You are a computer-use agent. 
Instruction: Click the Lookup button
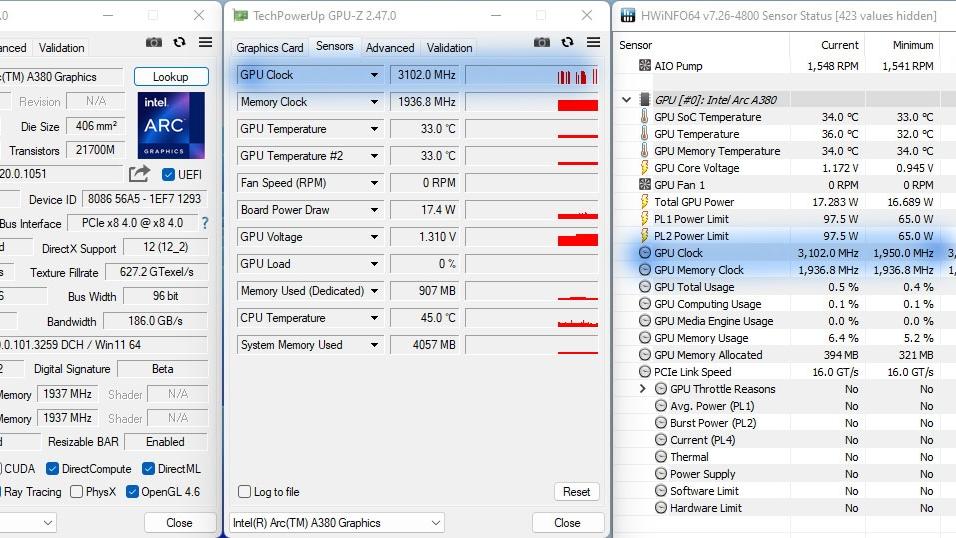171,77
